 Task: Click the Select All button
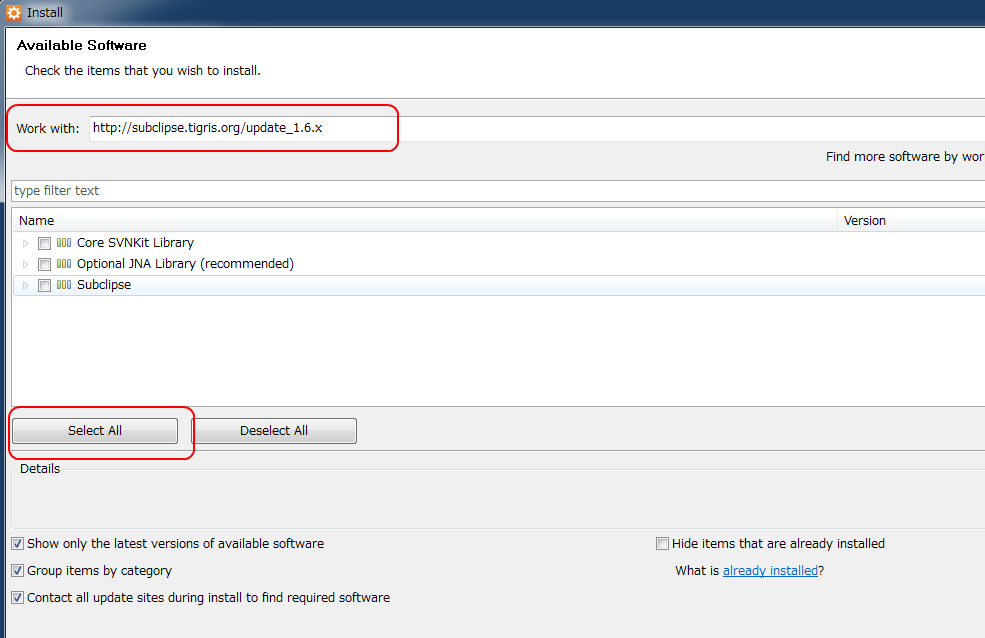[x=95, y=431]
